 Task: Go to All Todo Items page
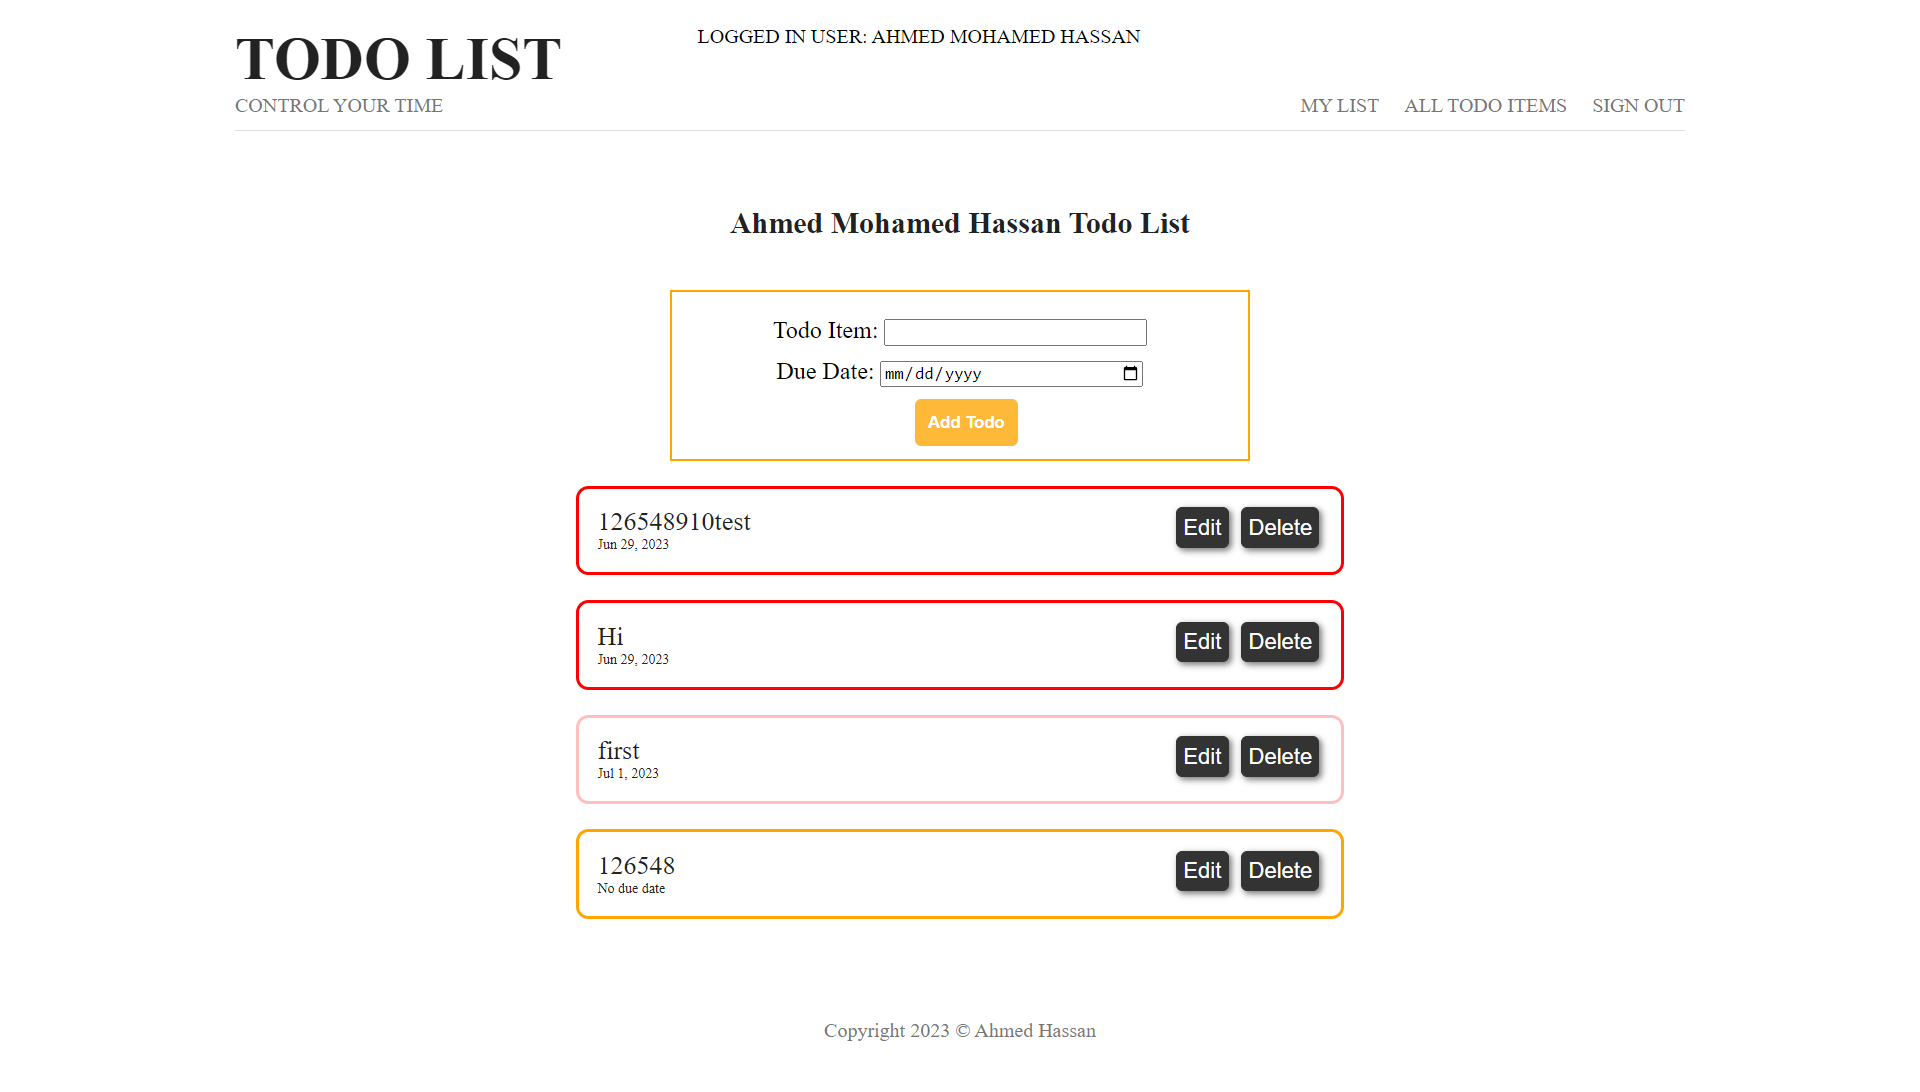tap(1484, 106)
